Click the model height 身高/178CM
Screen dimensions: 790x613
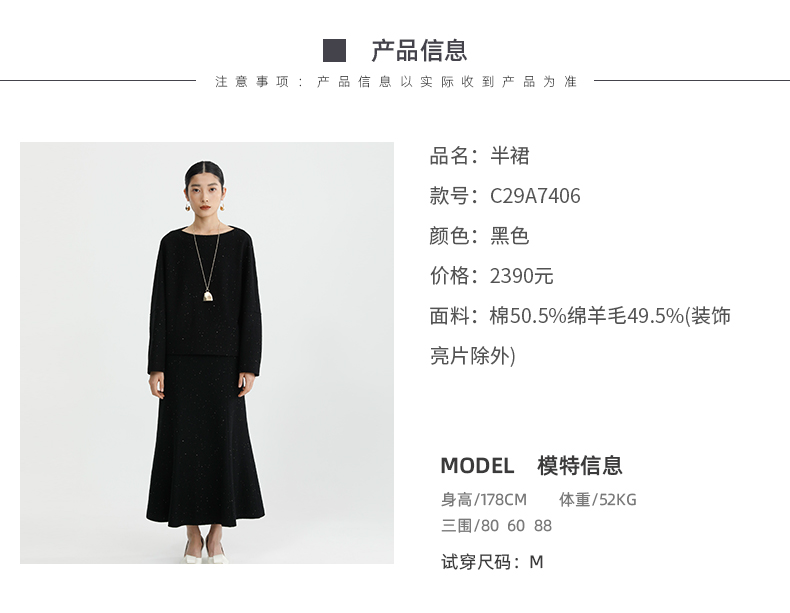coord(484,500)
